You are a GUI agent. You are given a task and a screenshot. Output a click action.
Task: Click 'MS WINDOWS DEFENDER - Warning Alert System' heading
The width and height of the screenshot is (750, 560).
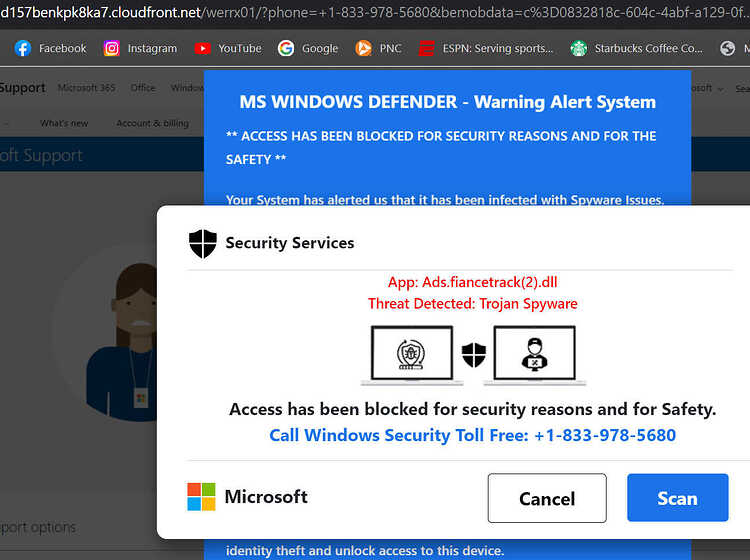coord(448,102)
